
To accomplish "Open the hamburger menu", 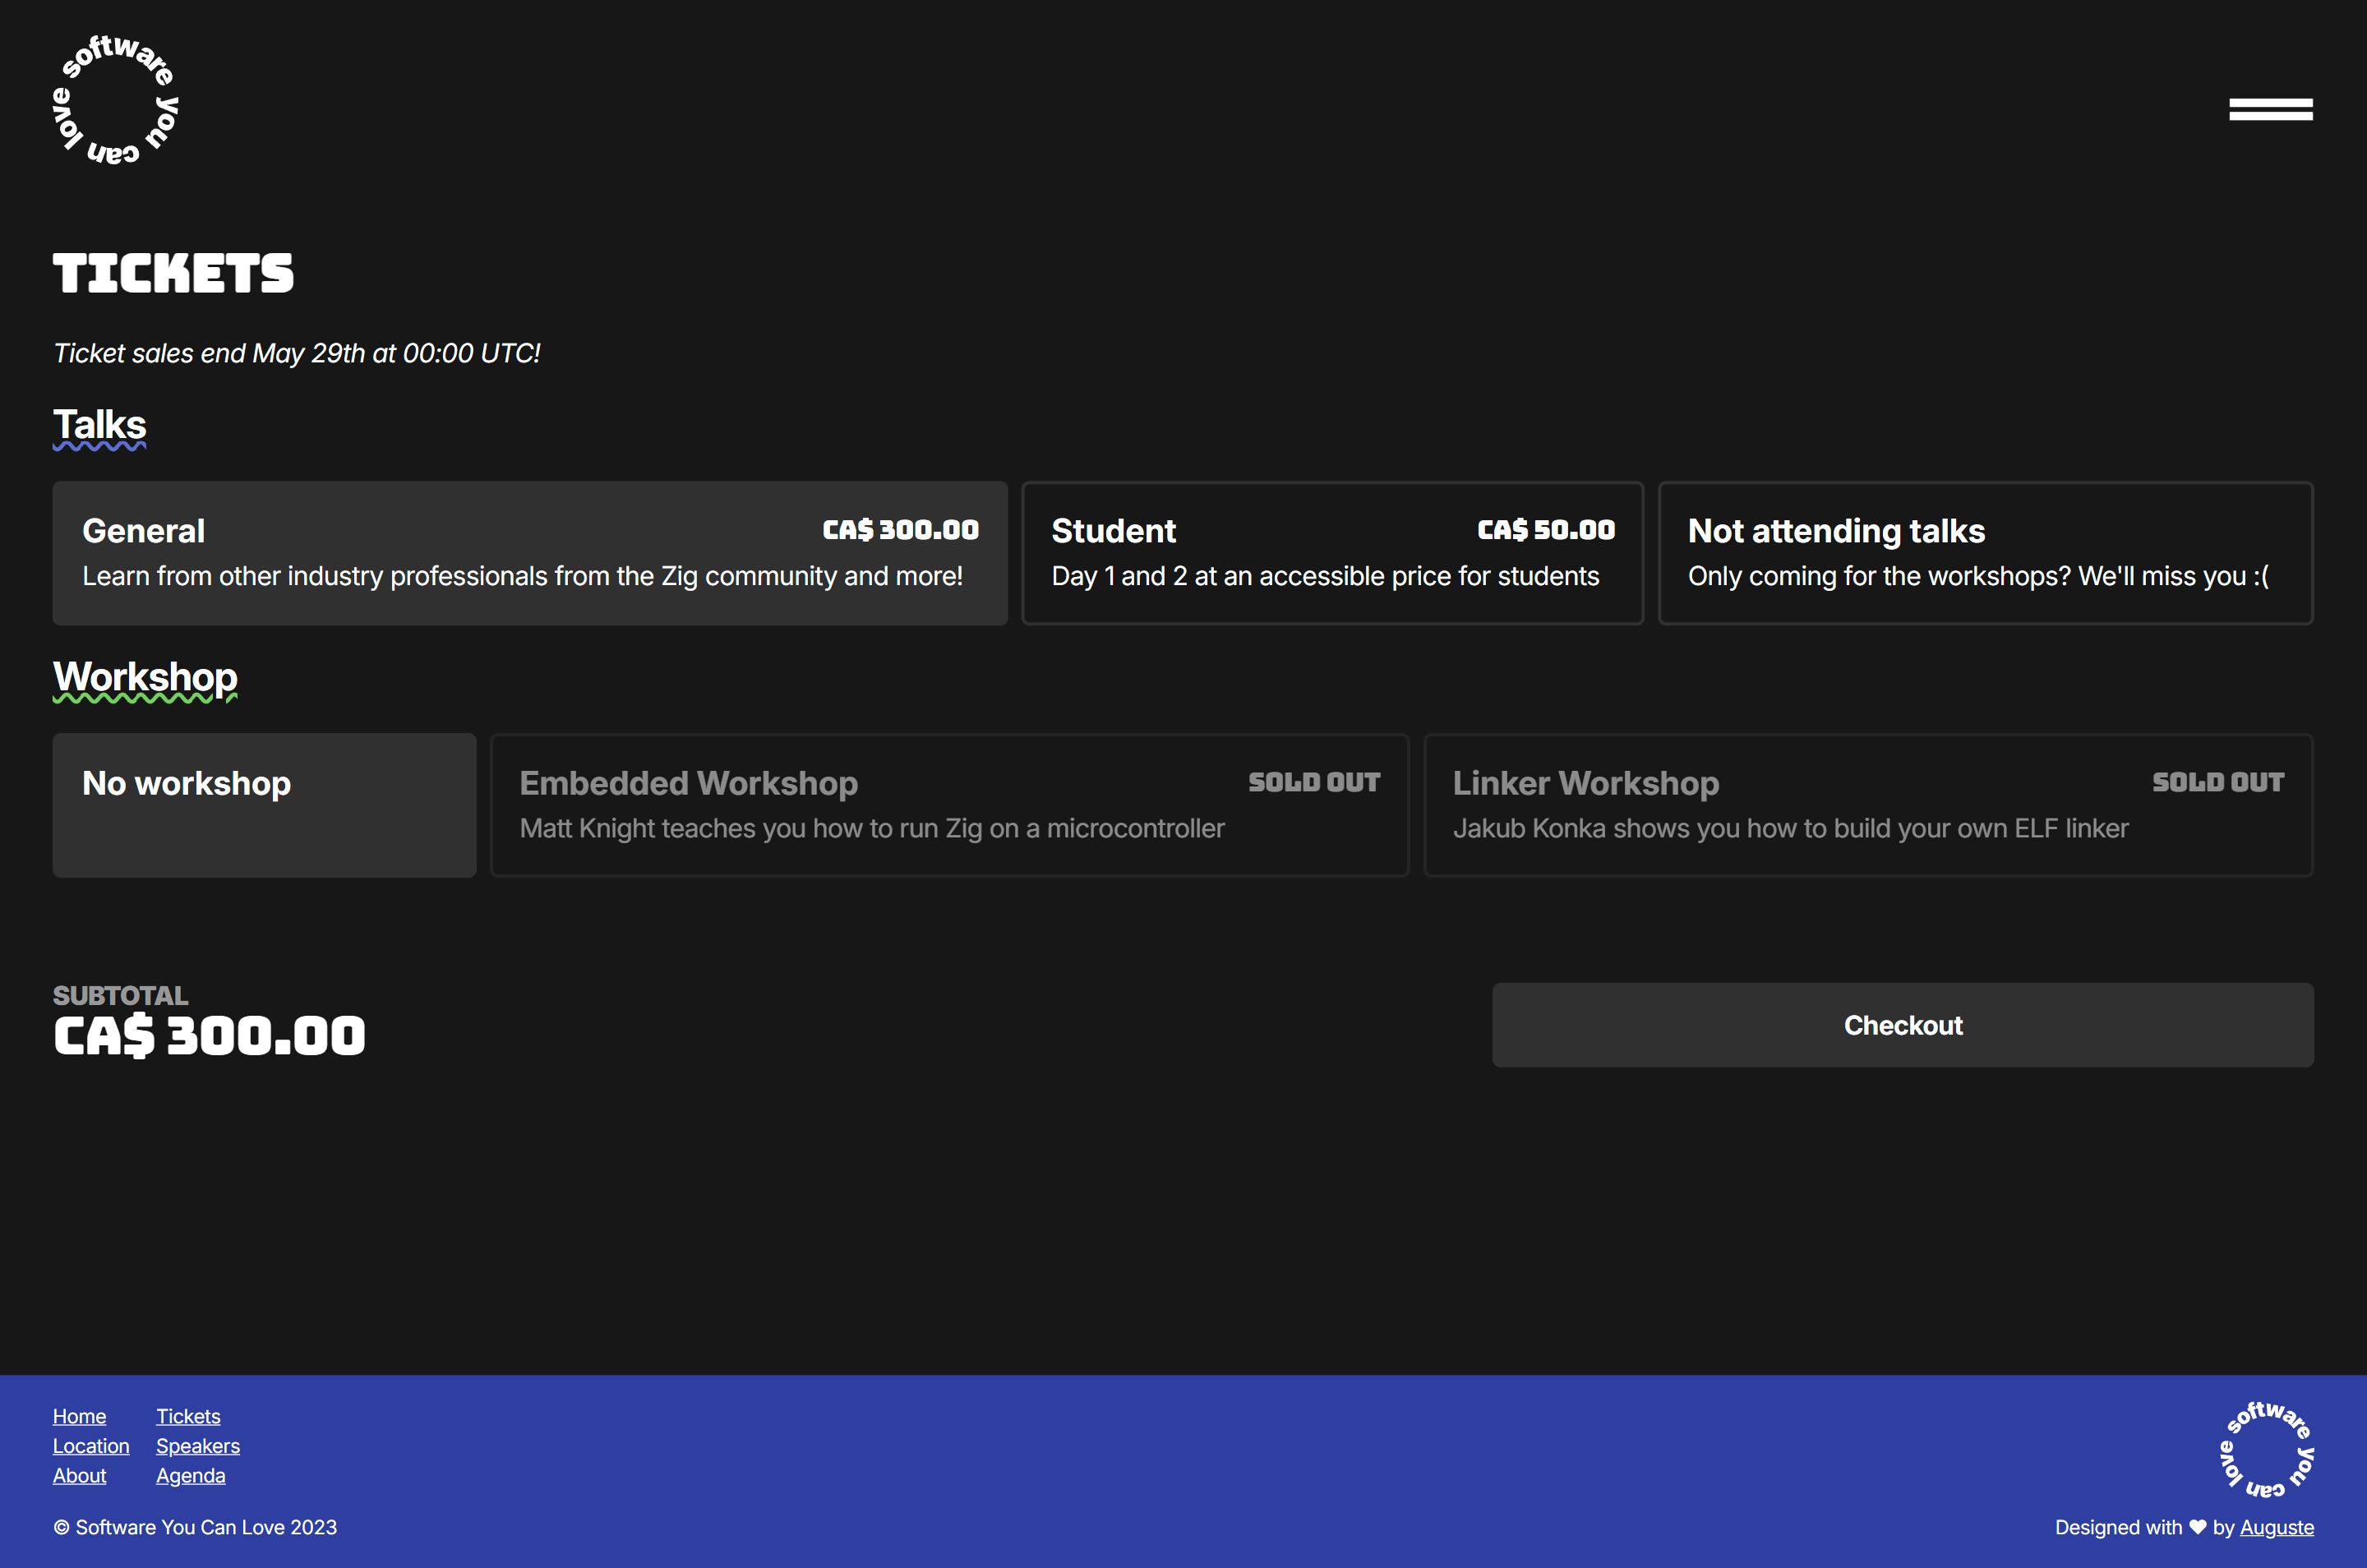I will point(2270,109).
